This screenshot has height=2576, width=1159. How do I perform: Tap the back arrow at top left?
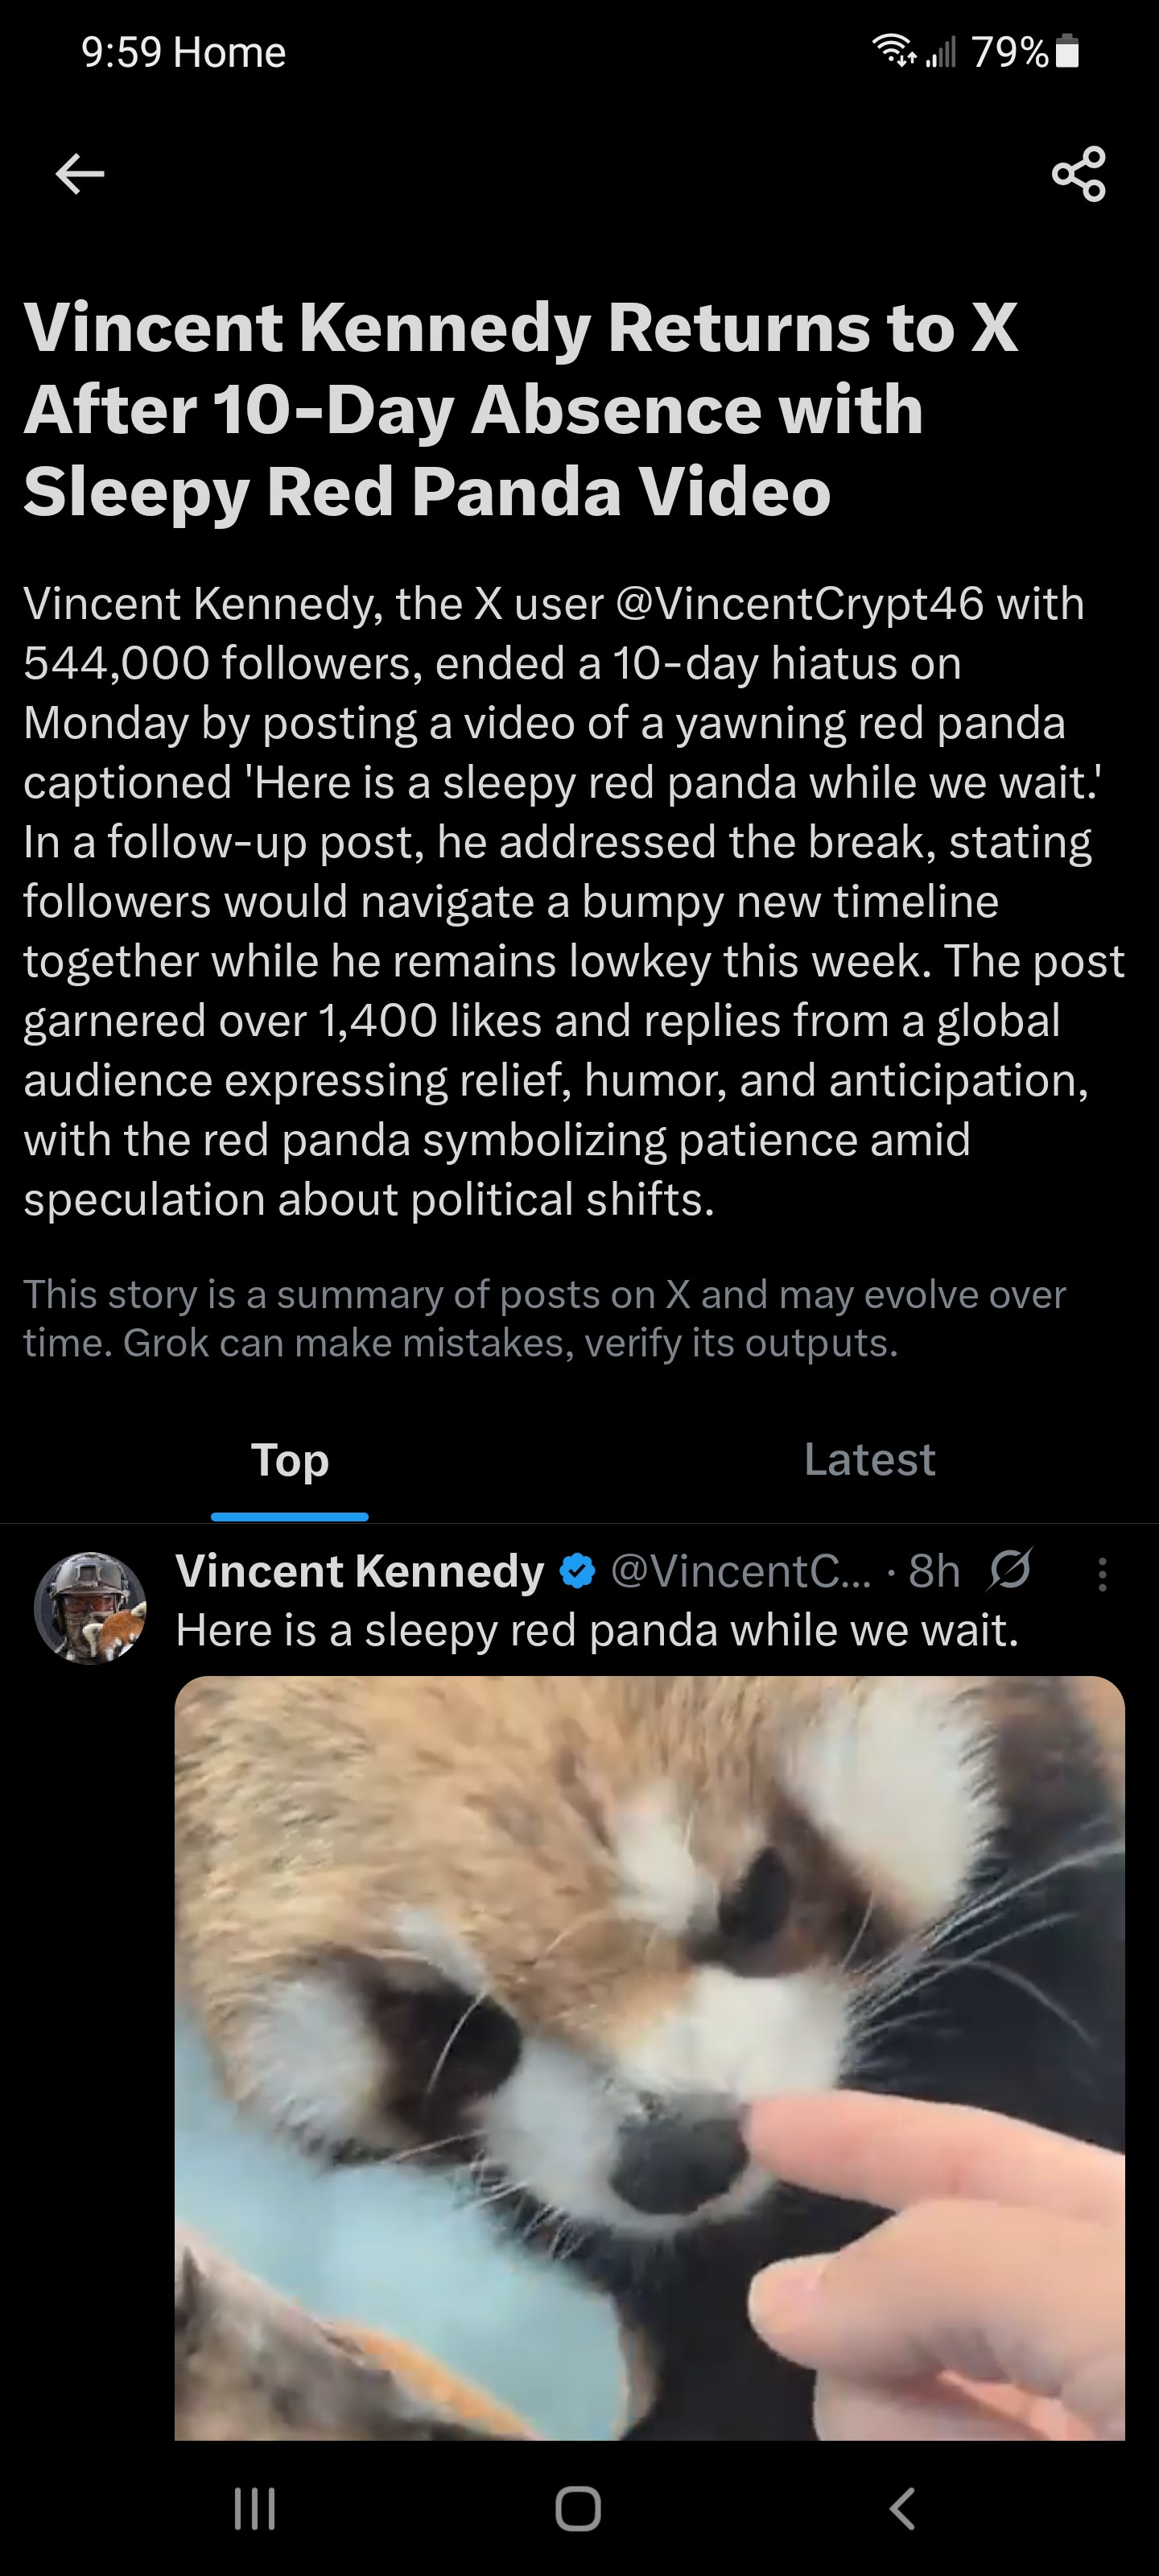[80, 174]
